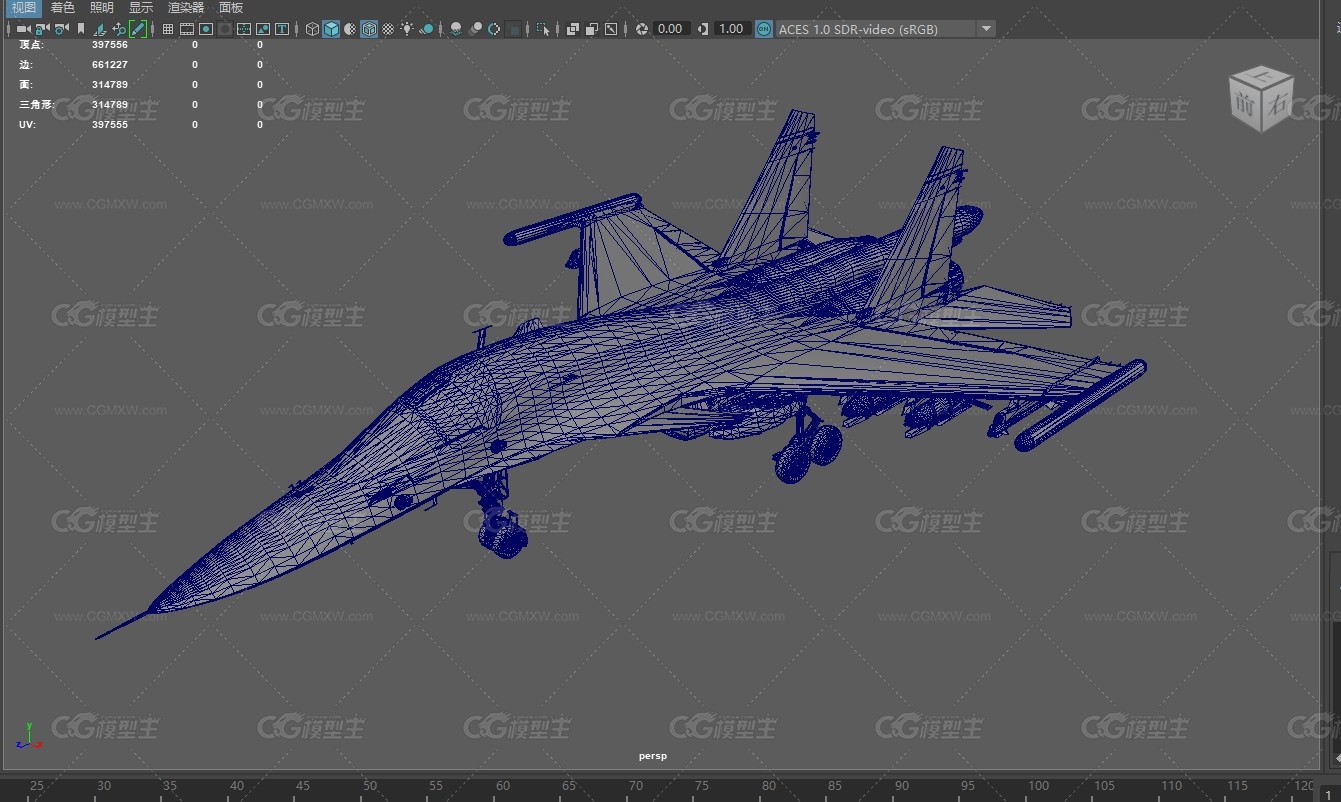Click the Screen Space Ambient Occlusion icon
The image size is (1341, 802).
coord(456,29)
